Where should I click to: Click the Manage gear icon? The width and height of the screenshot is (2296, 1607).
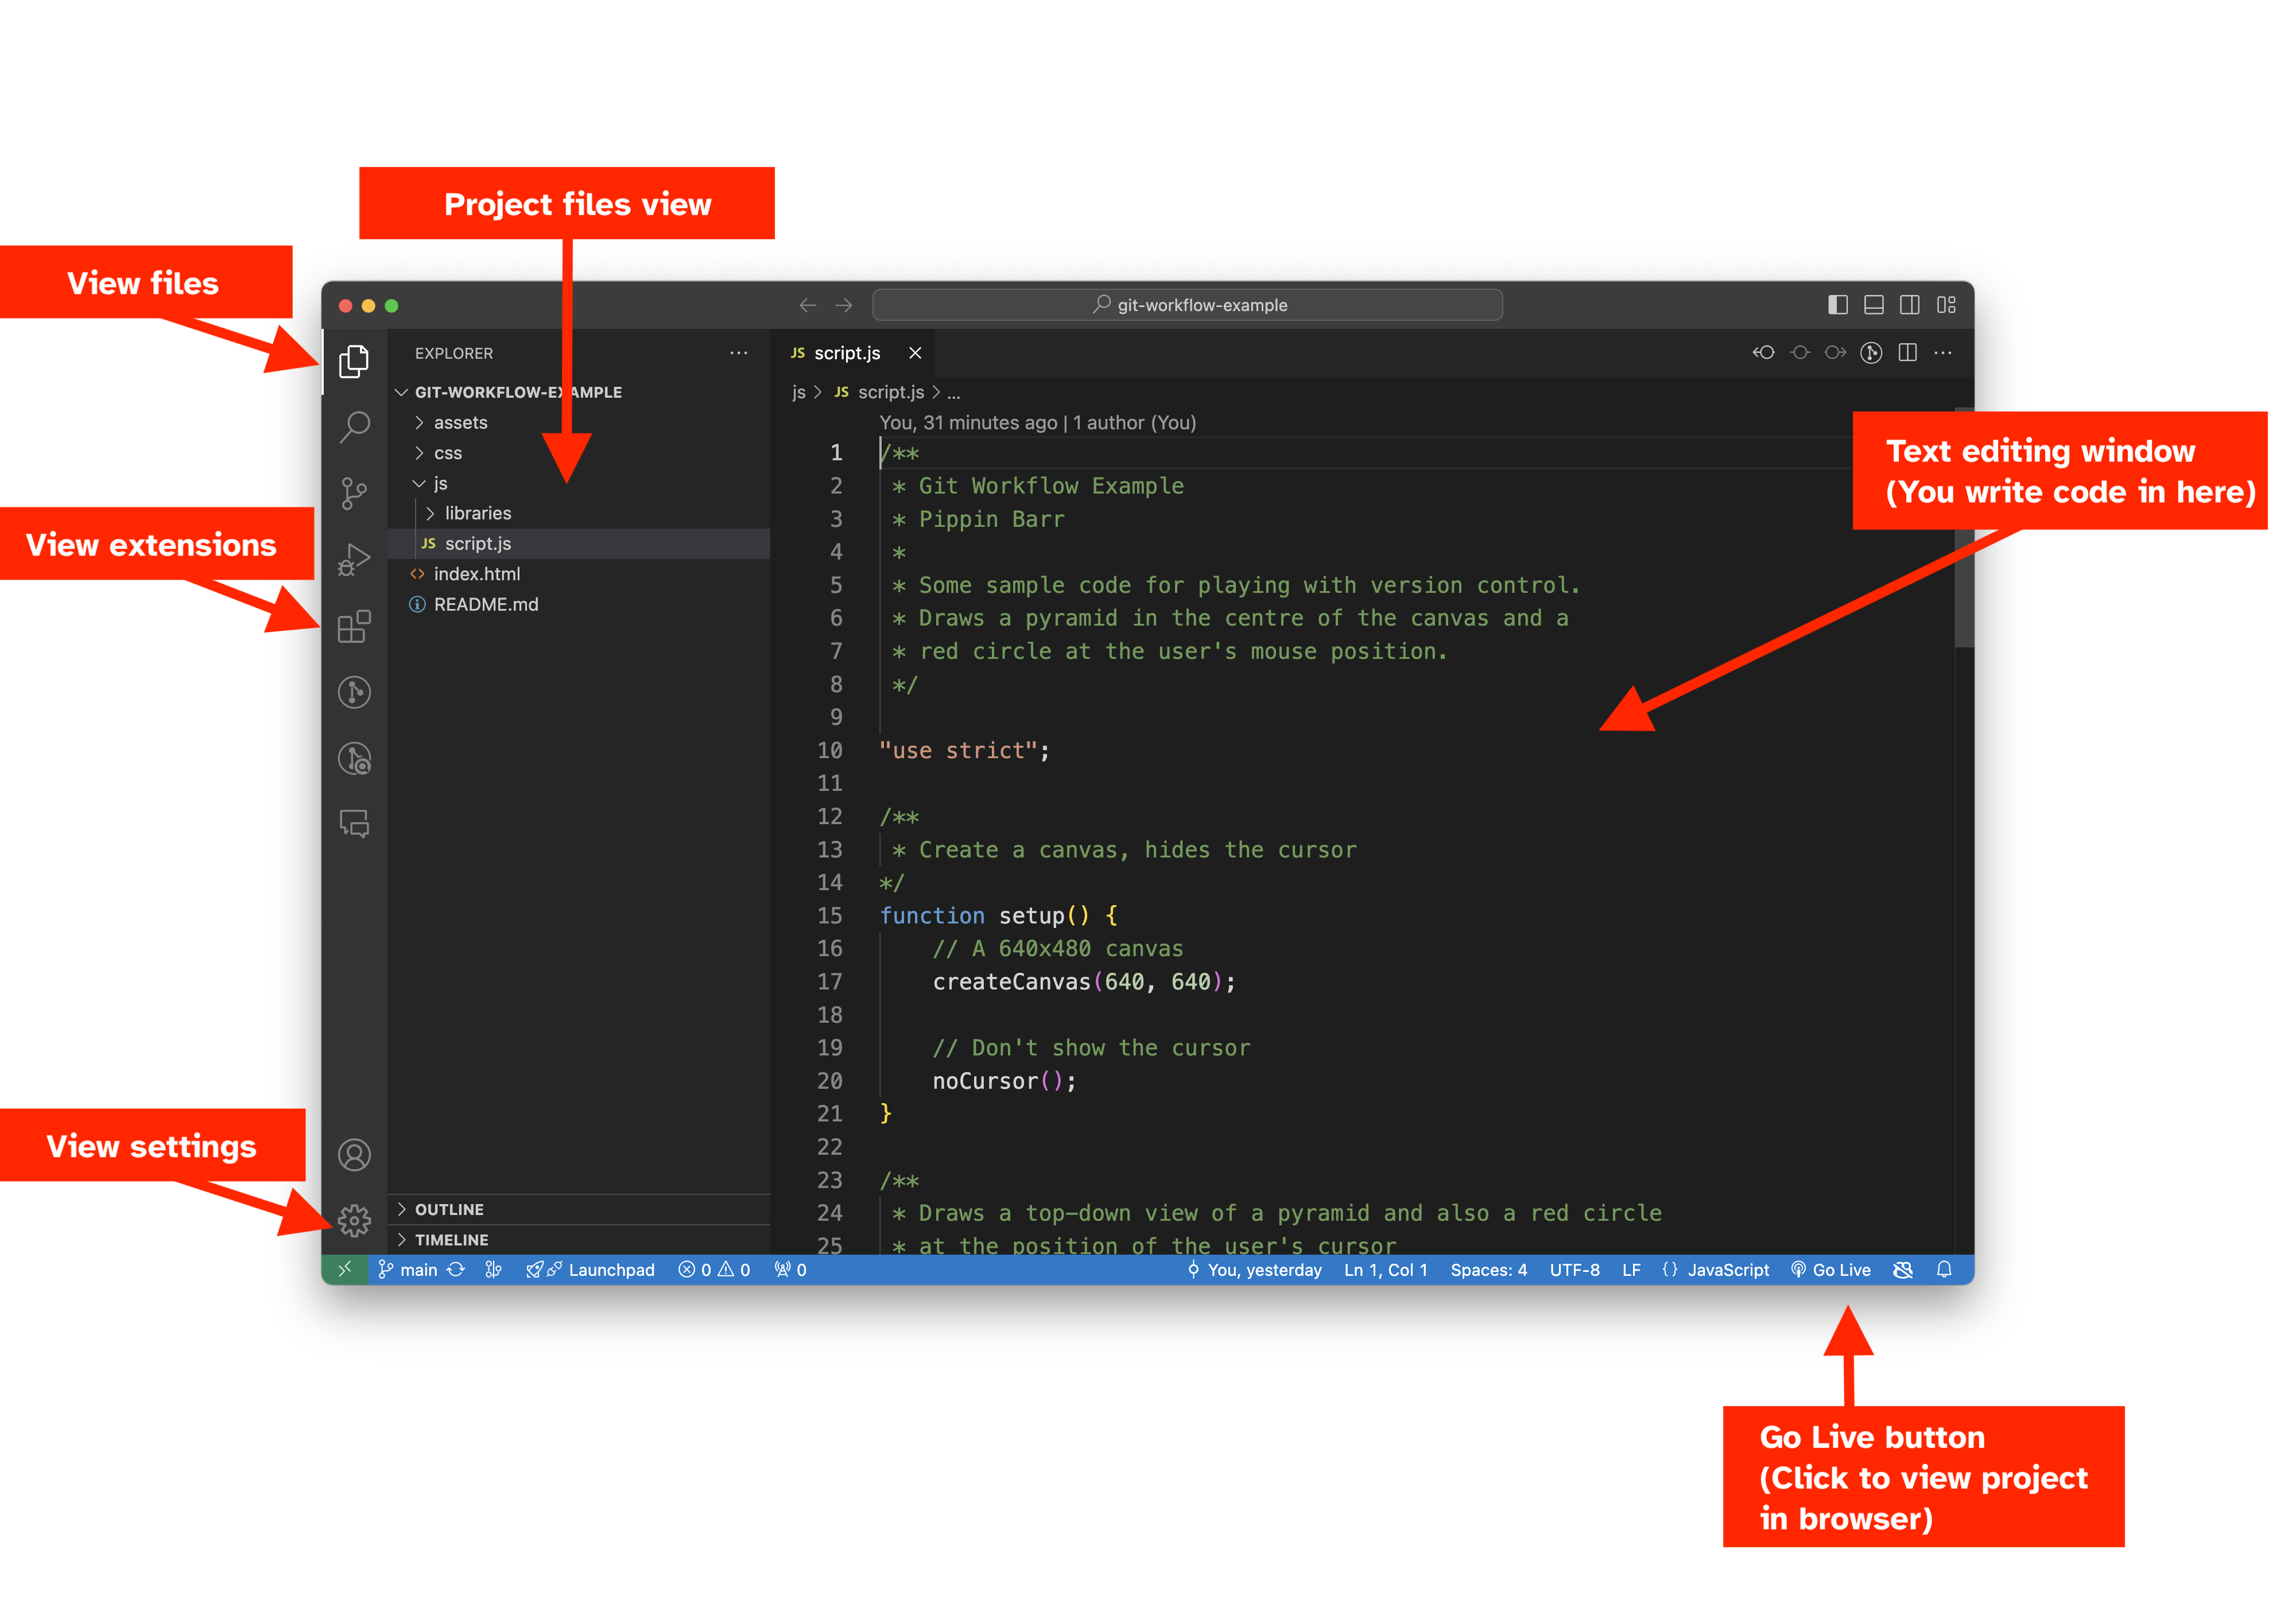click(354, 1220)
